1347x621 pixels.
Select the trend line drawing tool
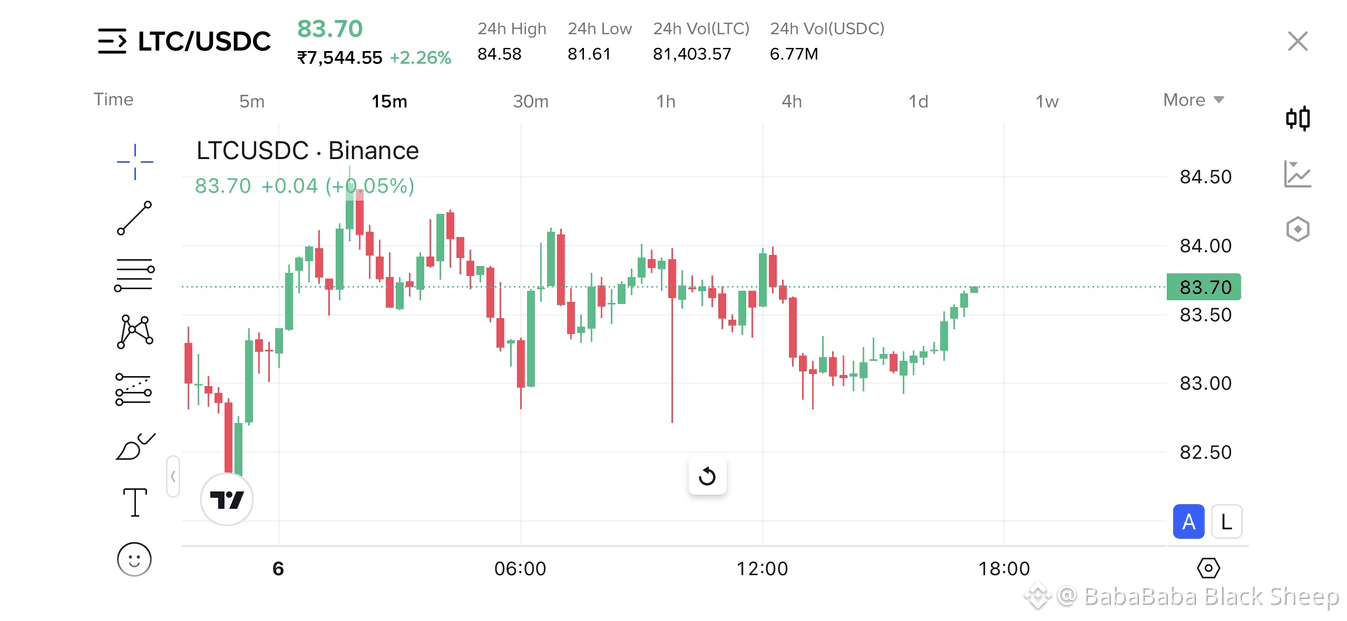point(134,218)
